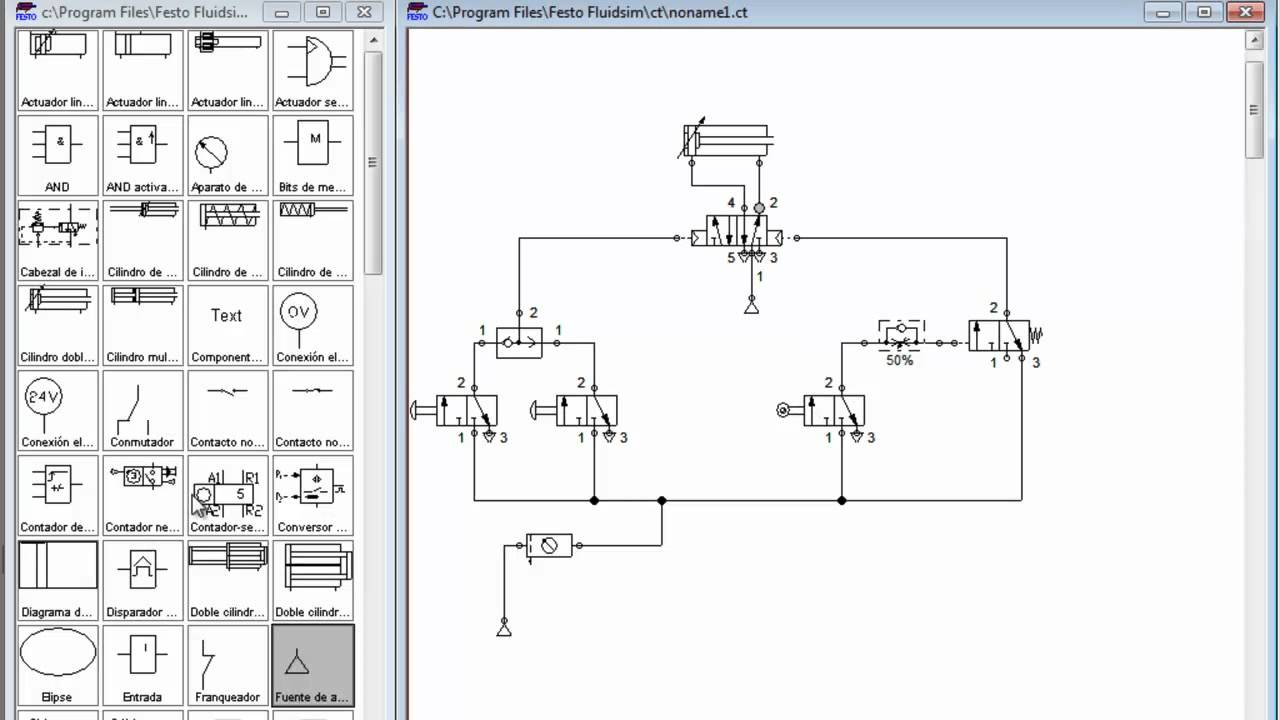Select the "Conmutador" switch icon

tap(142, 410)
